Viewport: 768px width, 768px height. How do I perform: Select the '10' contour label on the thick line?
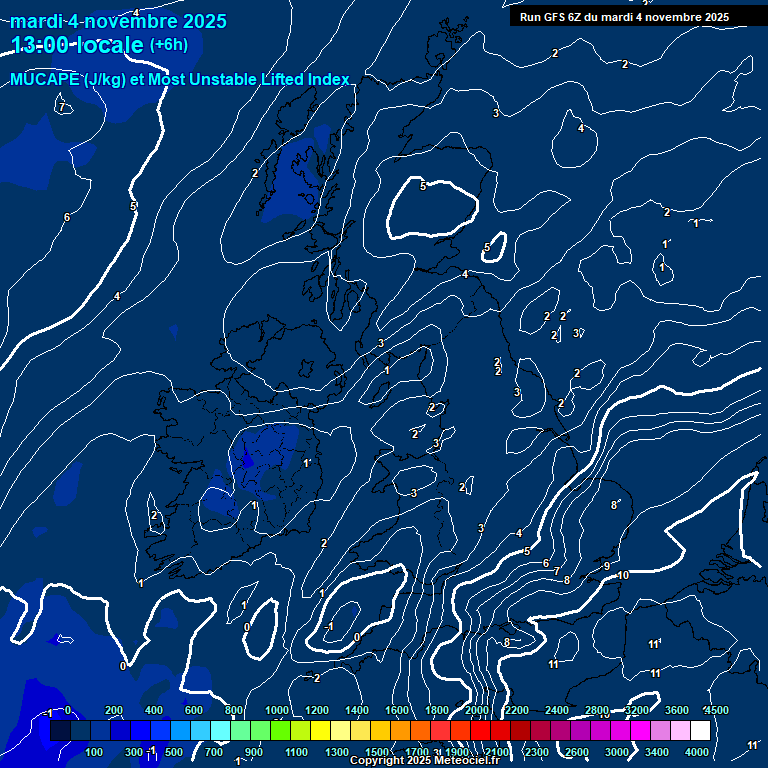(x=623, y=575)
